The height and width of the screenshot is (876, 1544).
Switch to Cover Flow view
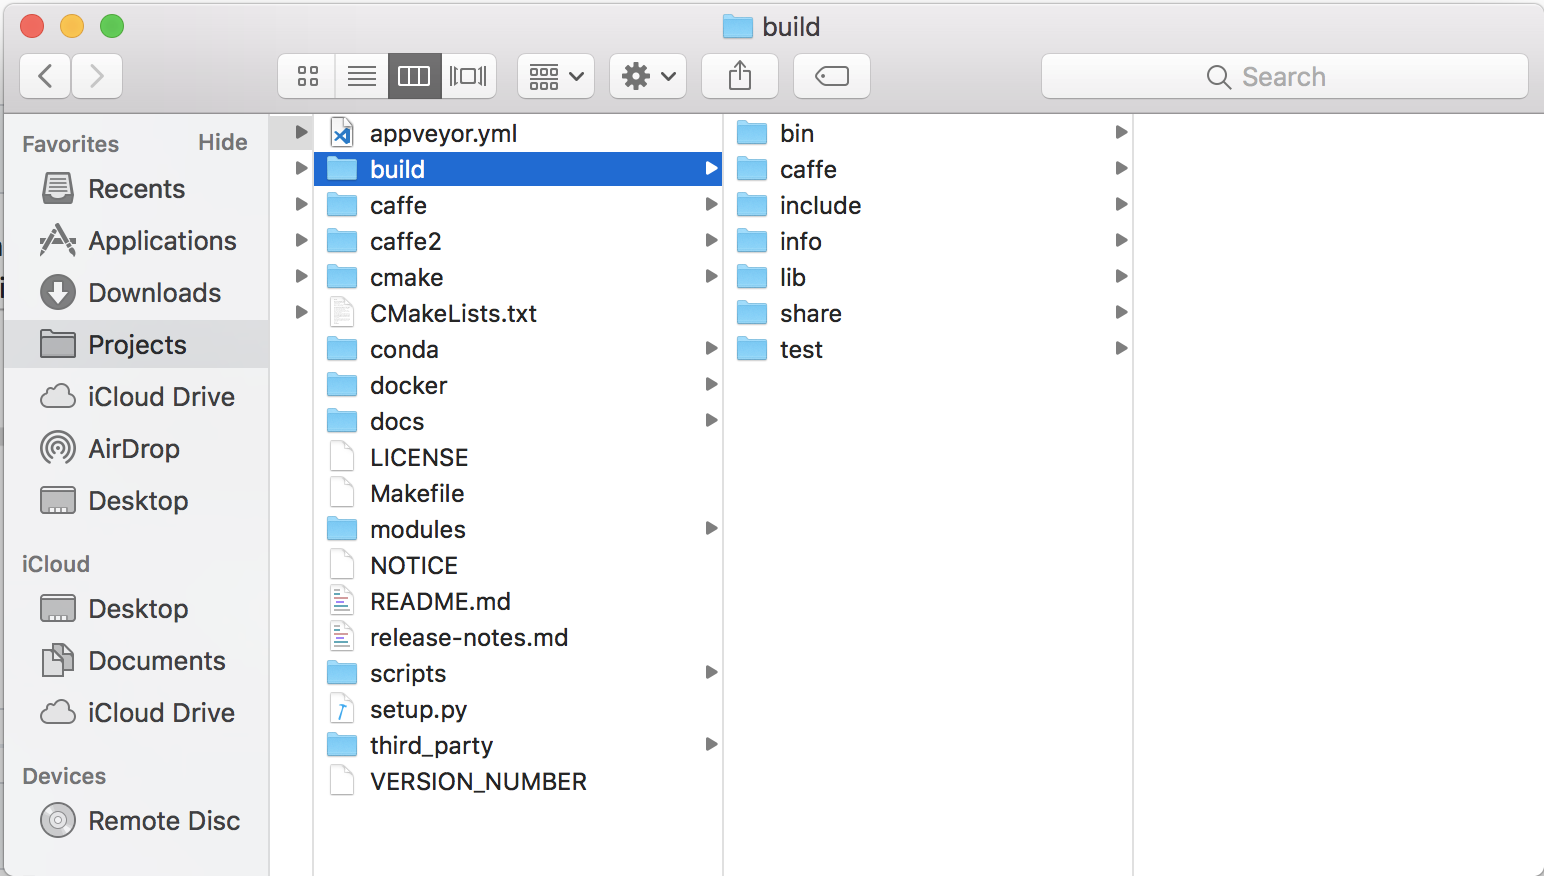pos(468,75)
